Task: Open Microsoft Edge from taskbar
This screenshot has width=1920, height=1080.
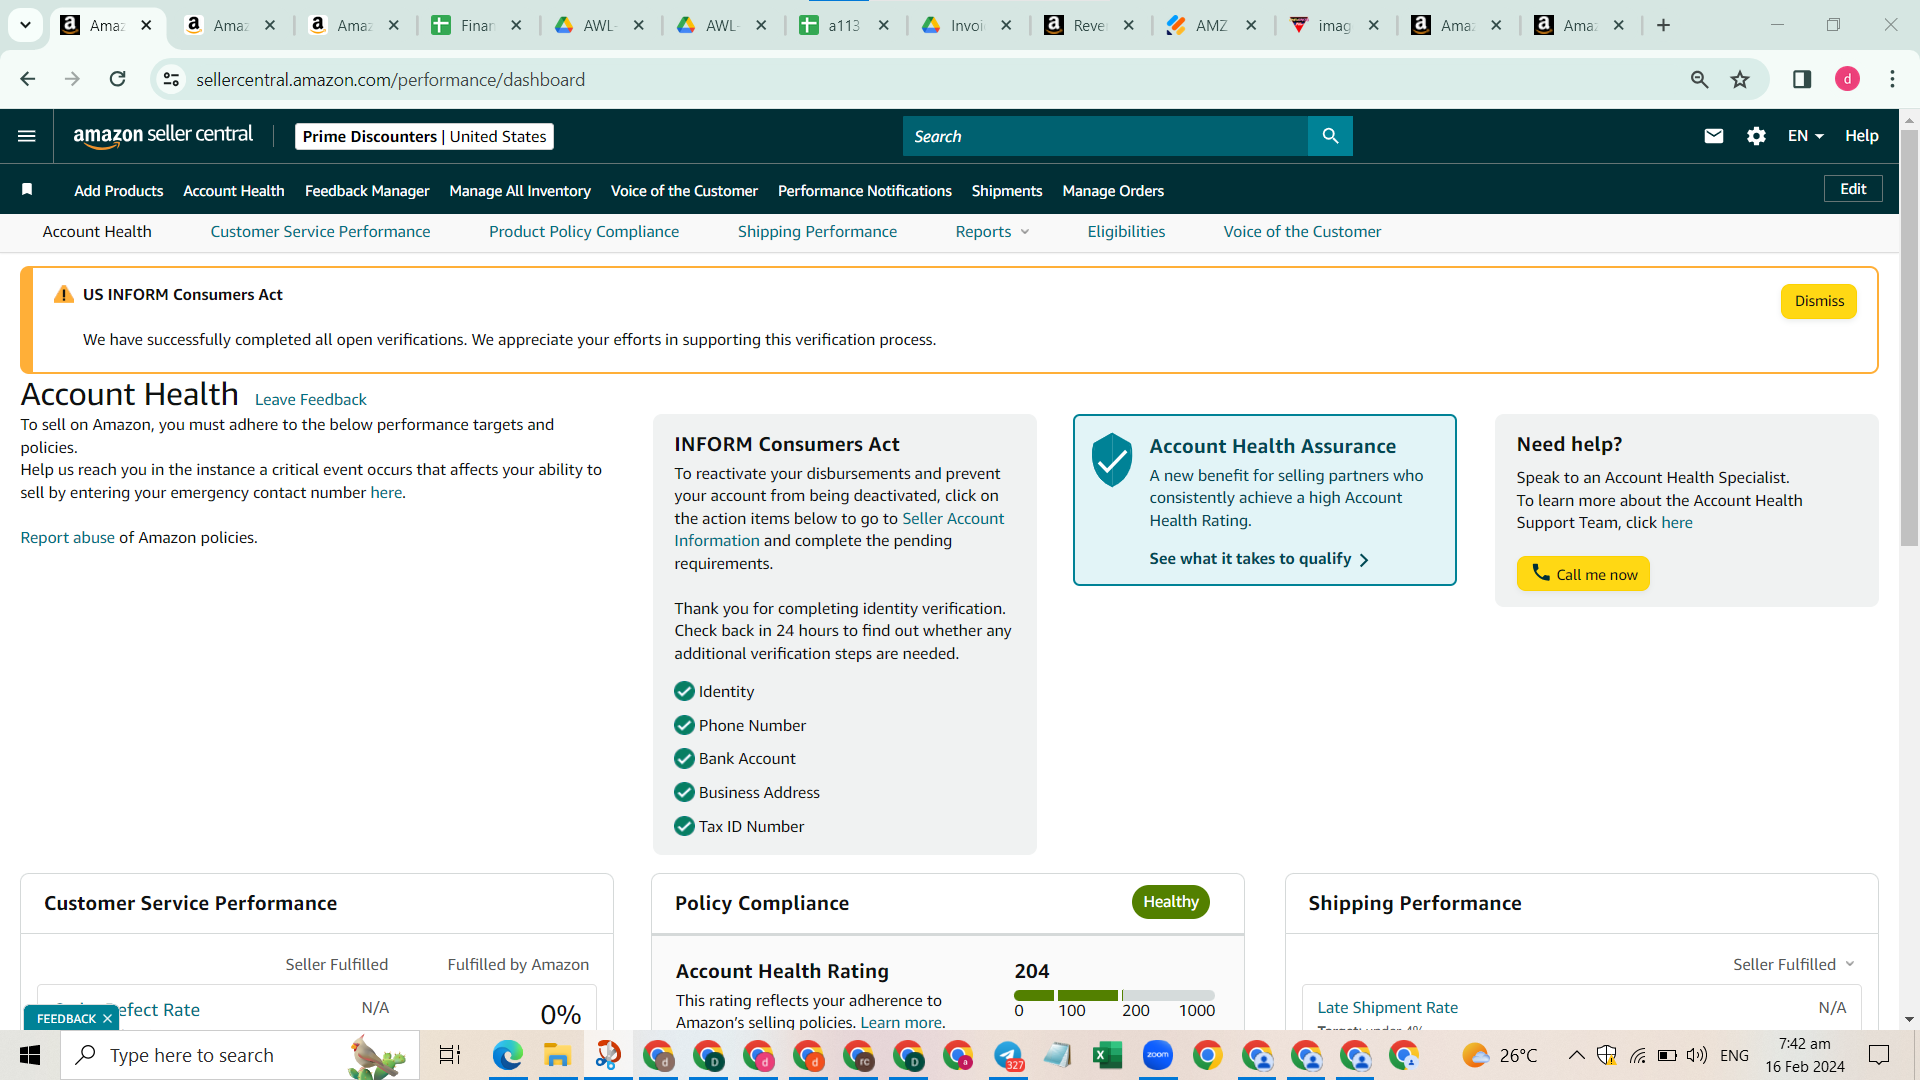Action: tap(507, 1055)
